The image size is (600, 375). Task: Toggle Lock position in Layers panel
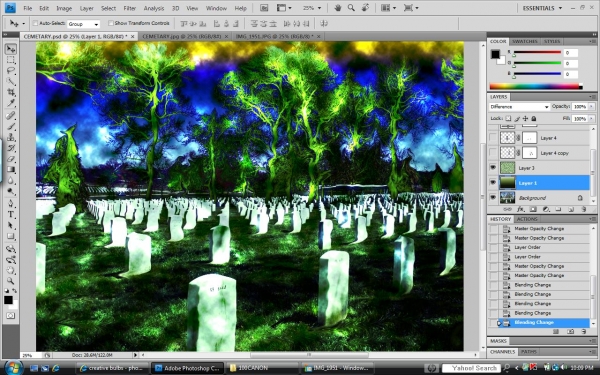[x=525, y=119]
